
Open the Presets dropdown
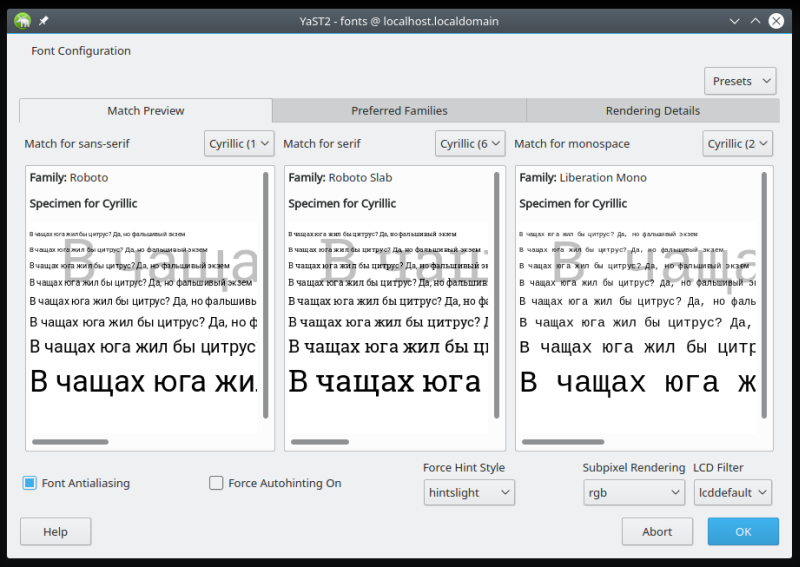(740, 81)
